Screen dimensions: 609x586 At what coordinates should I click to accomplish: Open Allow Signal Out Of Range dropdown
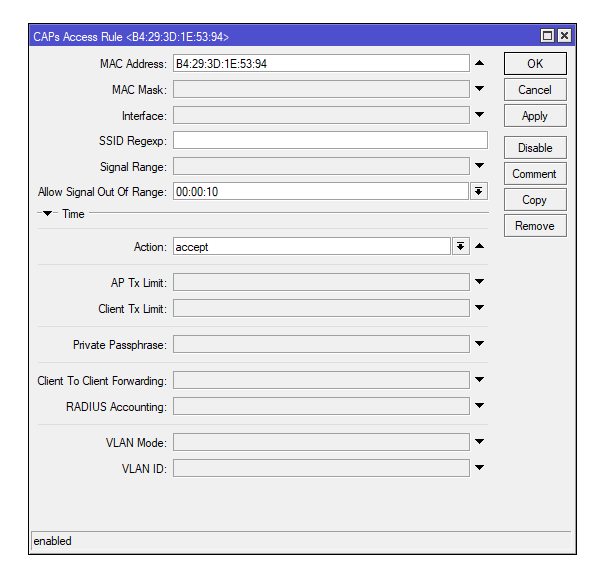[478, 191]
